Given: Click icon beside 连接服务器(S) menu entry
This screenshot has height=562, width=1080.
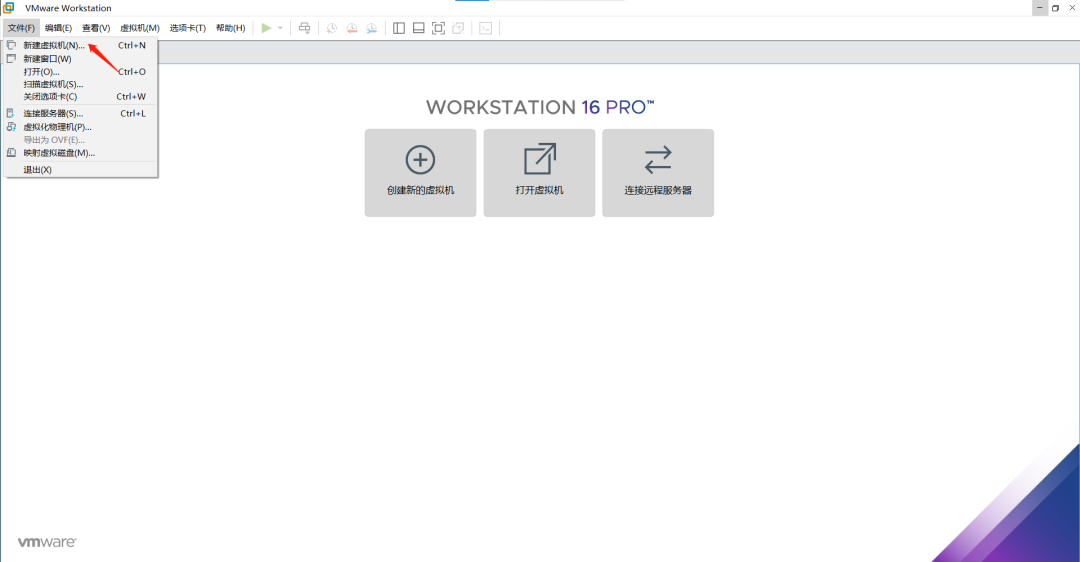Looking at the screenshot, I should click(10, 113).
